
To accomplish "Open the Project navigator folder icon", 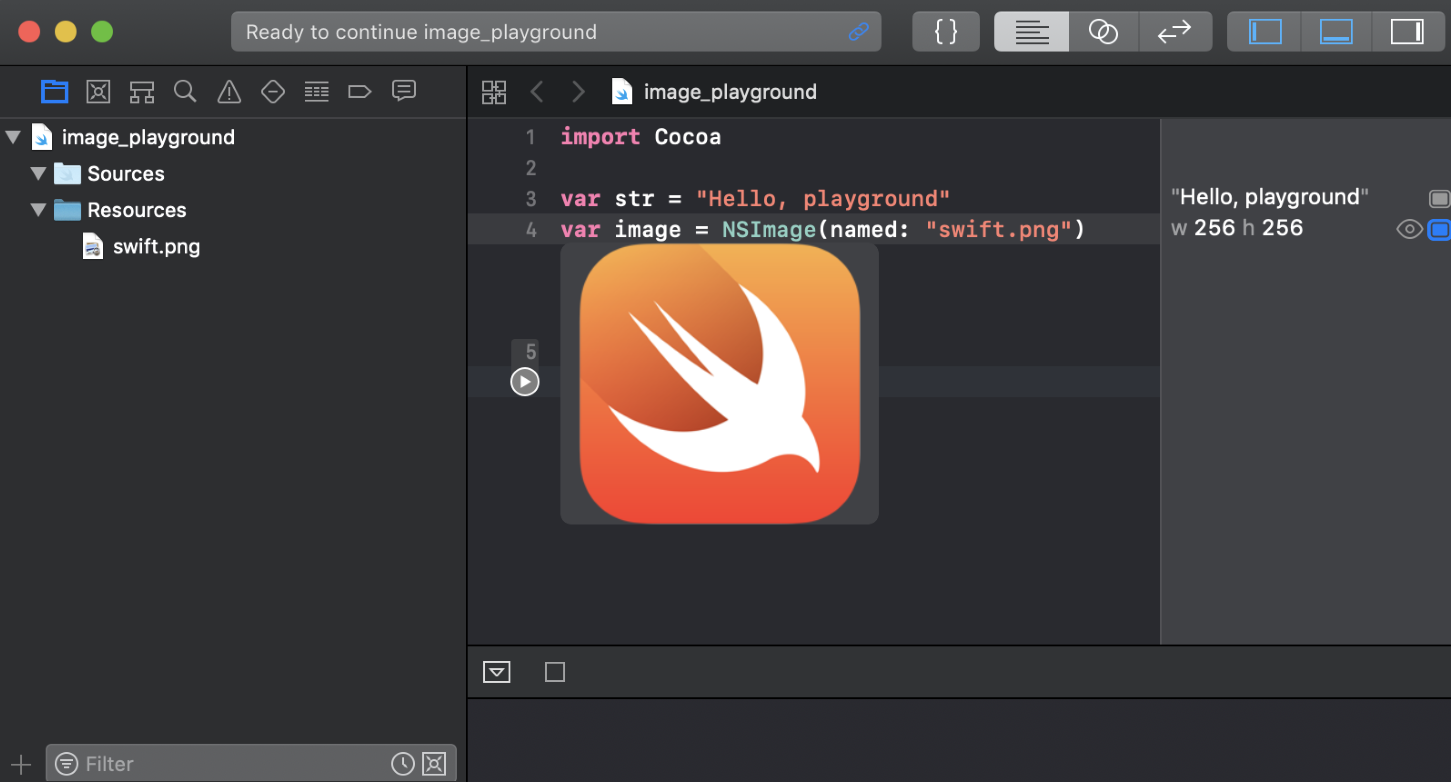I will (x=54, y=92).
